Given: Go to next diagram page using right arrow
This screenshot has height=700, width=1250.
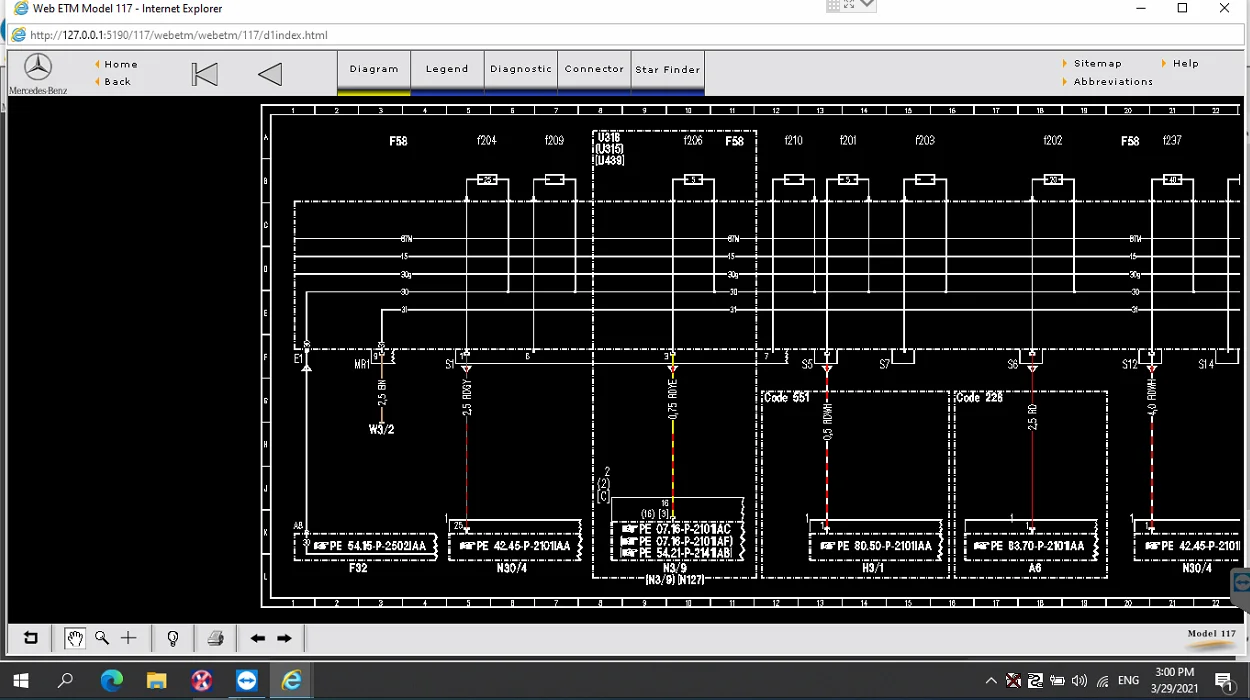Looking at the screenshot, I should 284,638.
